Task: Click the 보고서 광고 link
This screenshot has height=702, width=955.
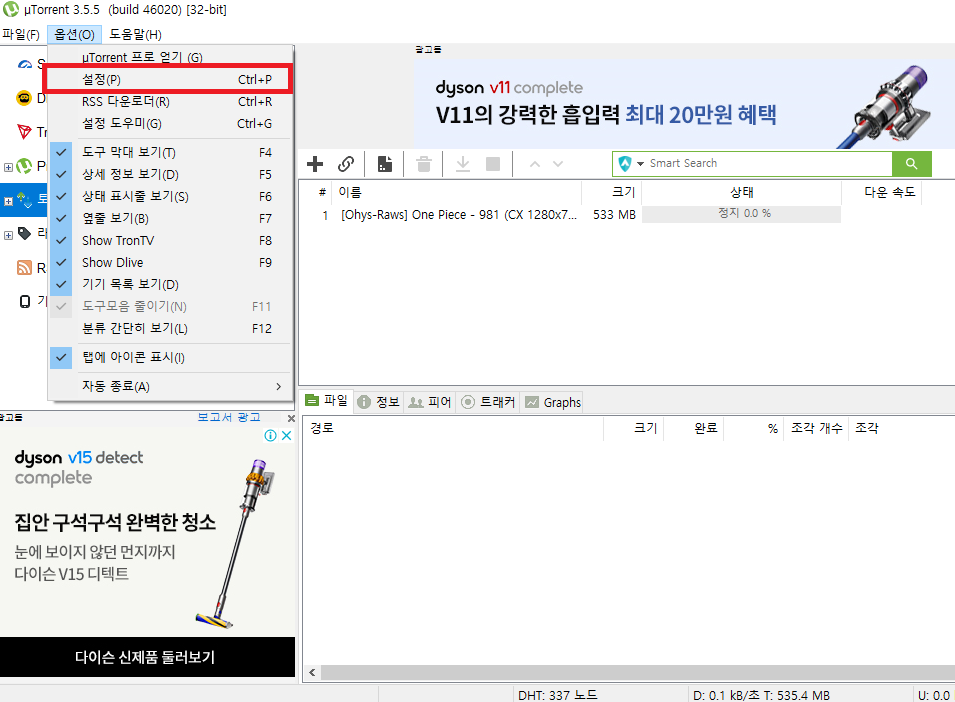Action: (228, 418)
